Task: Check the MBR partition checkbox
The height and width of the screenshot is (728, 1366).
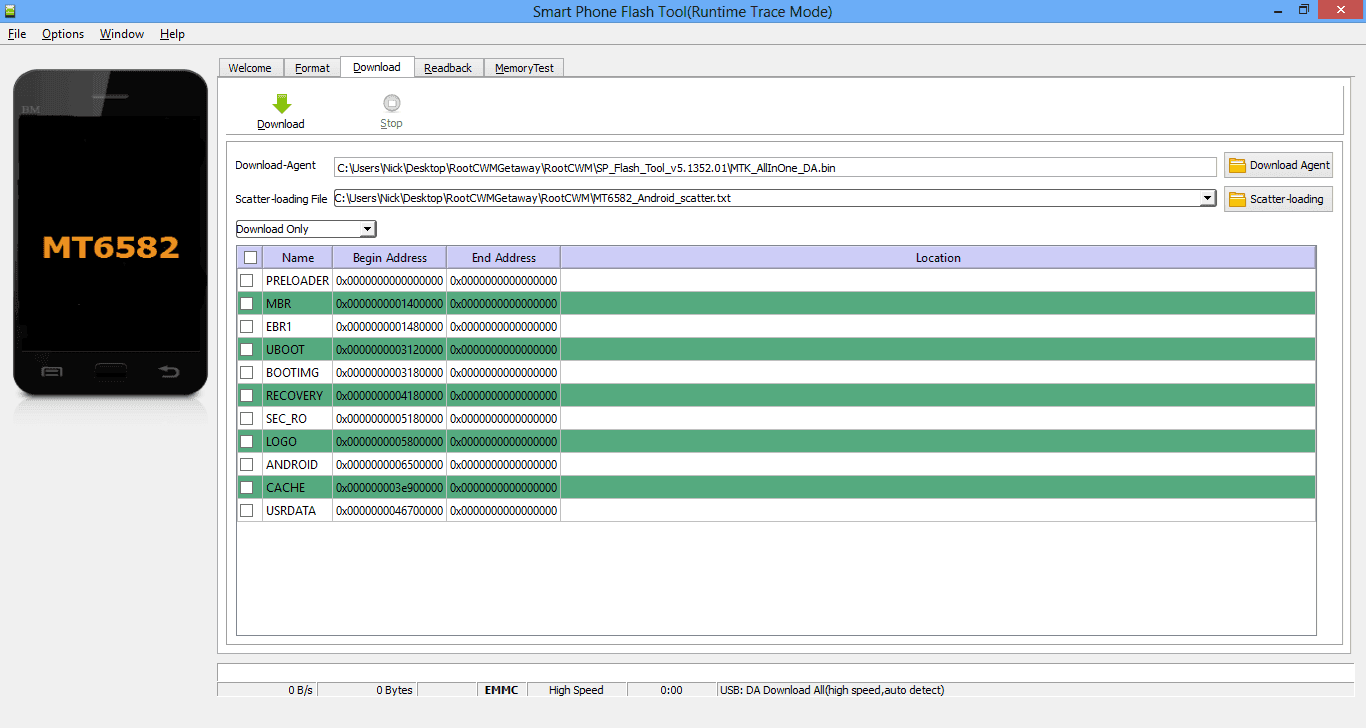Action: click(x=246, y=304)
